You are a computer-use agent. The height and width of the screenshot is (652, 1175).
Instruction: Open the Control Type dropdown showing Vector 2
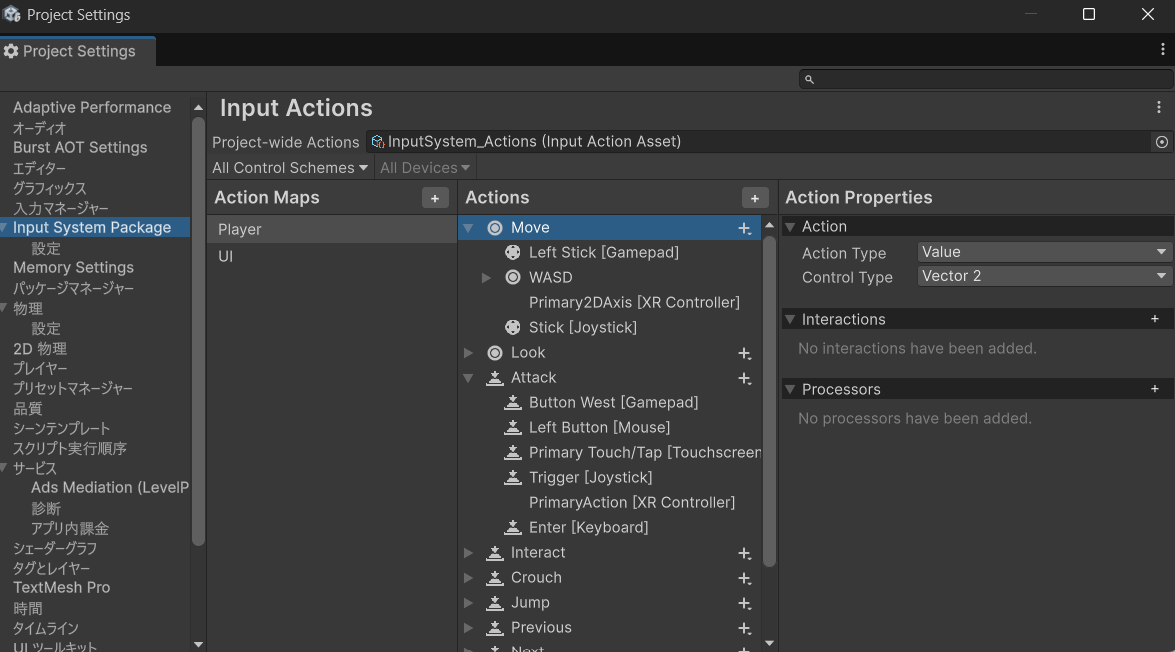coord(1042,276)
